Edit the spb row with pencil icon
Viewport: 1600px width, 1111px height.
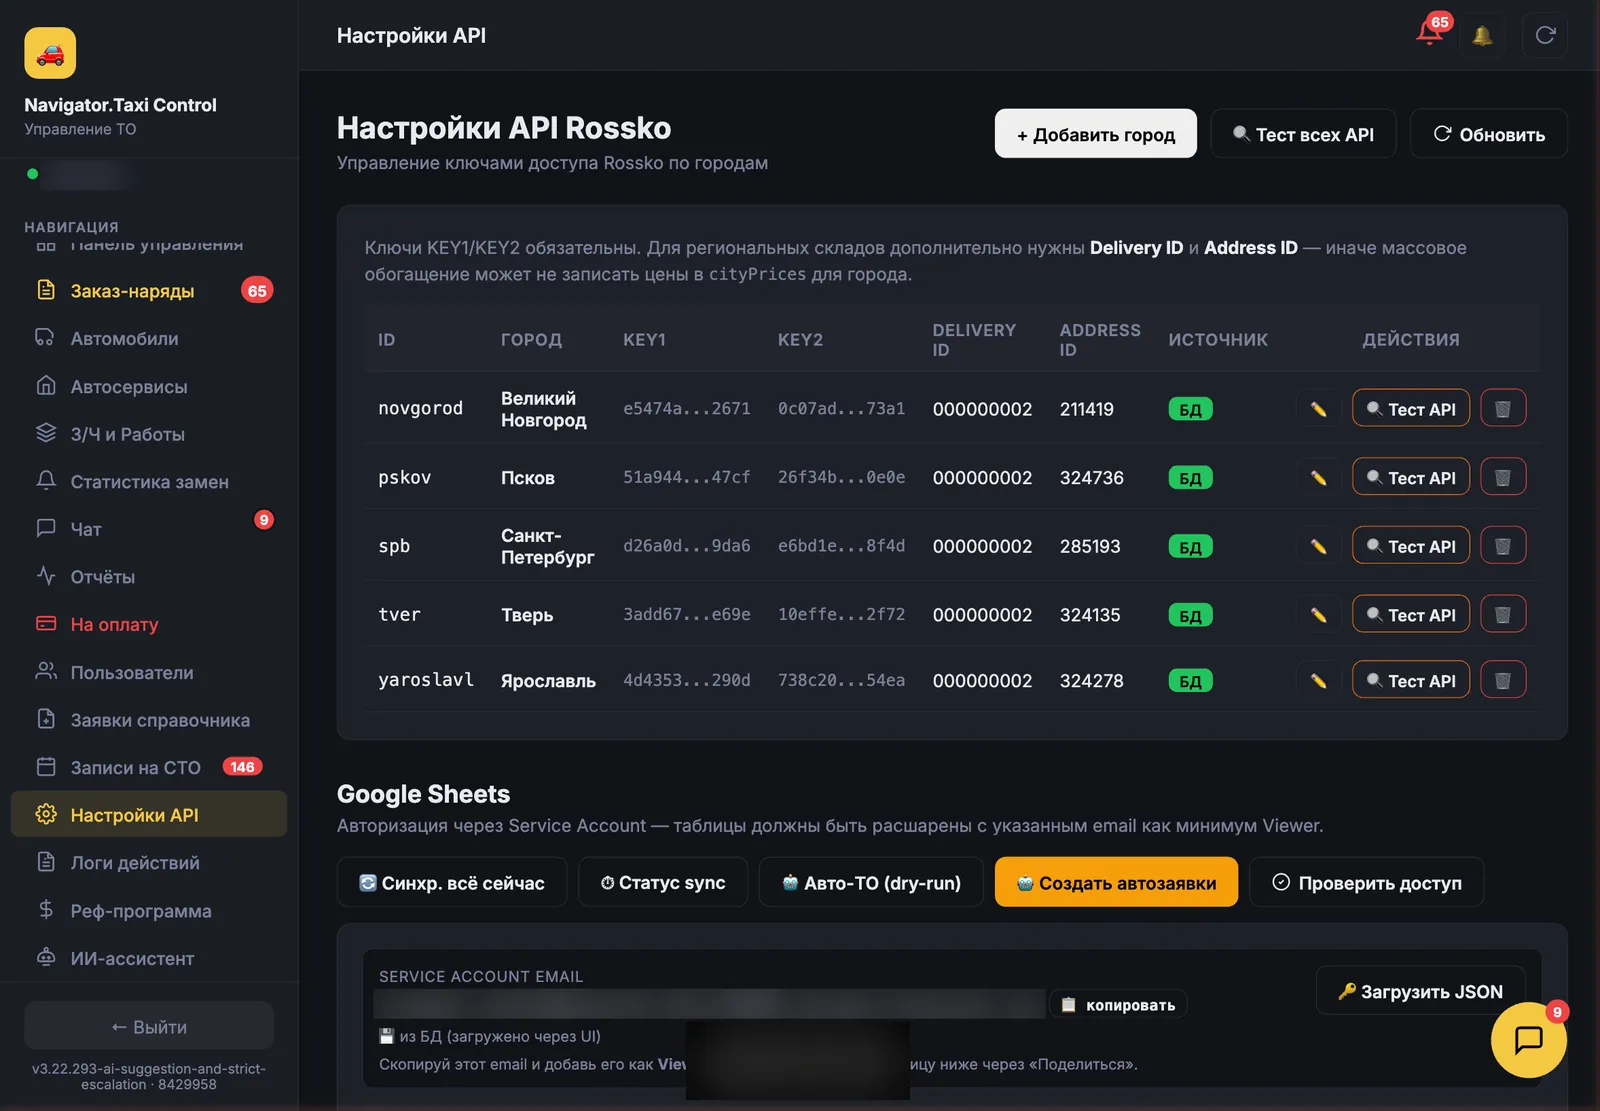(x=1318, y=546)
